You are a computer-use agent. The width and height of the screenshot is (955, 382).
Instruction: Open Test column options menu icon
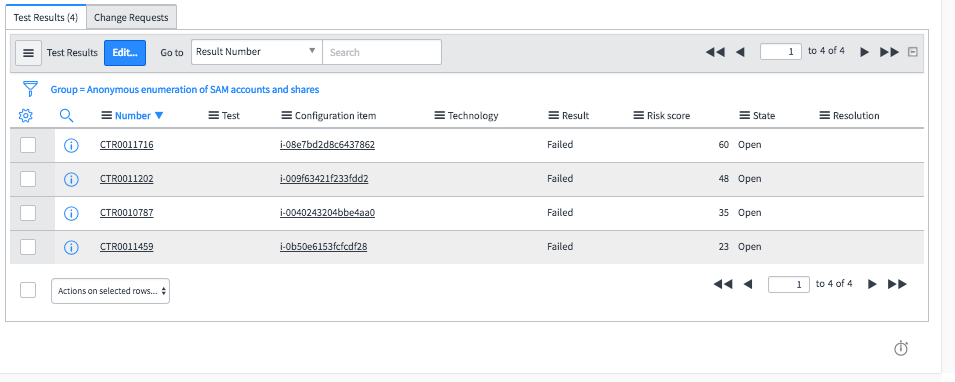214,115
